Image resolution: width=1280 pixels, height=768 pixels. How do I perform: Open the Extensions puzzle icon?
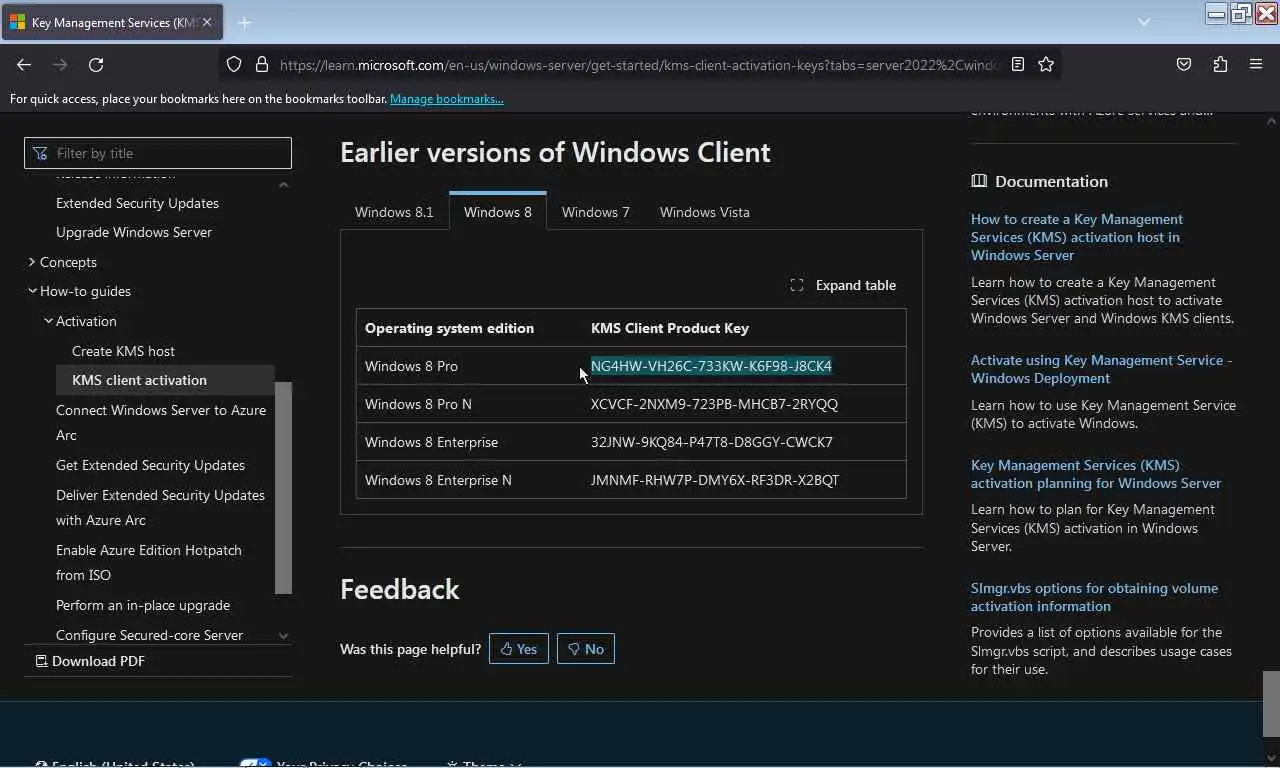pos(1220,64)
